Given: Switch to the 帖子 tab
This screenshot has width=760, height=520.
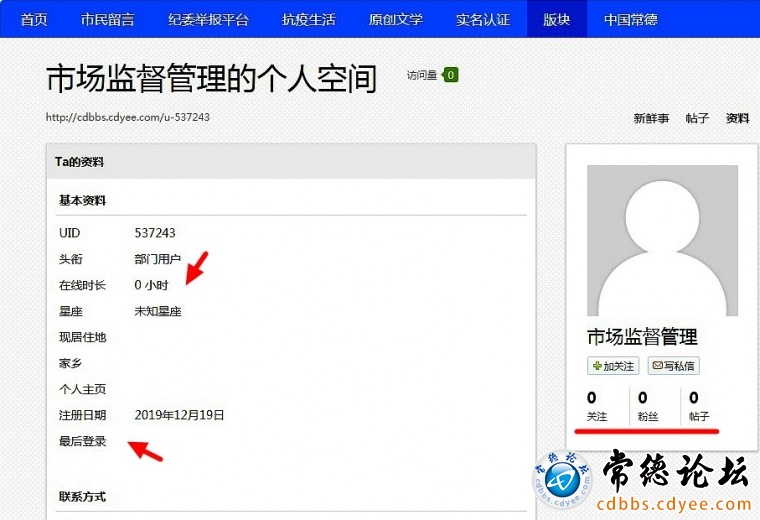Looking at the screenshot, I should [x=697, y=118].
